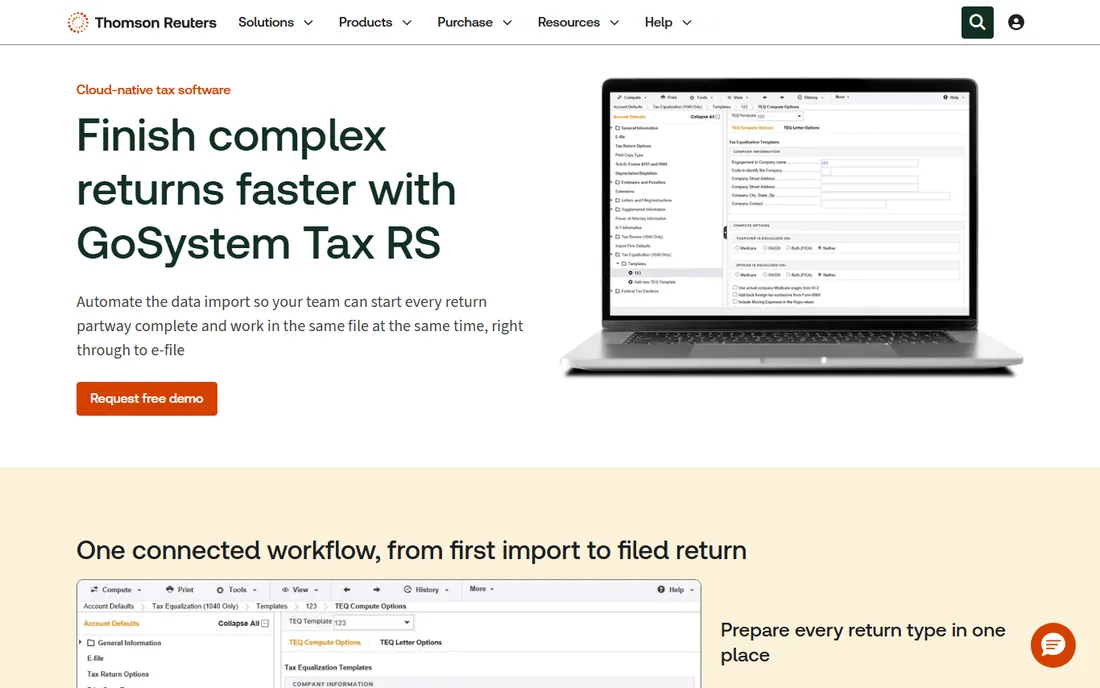Select spouse Neither radio on laptop screen
Image resolution: width=1100 pixels, height=688 pixels.
coord(819,275)
